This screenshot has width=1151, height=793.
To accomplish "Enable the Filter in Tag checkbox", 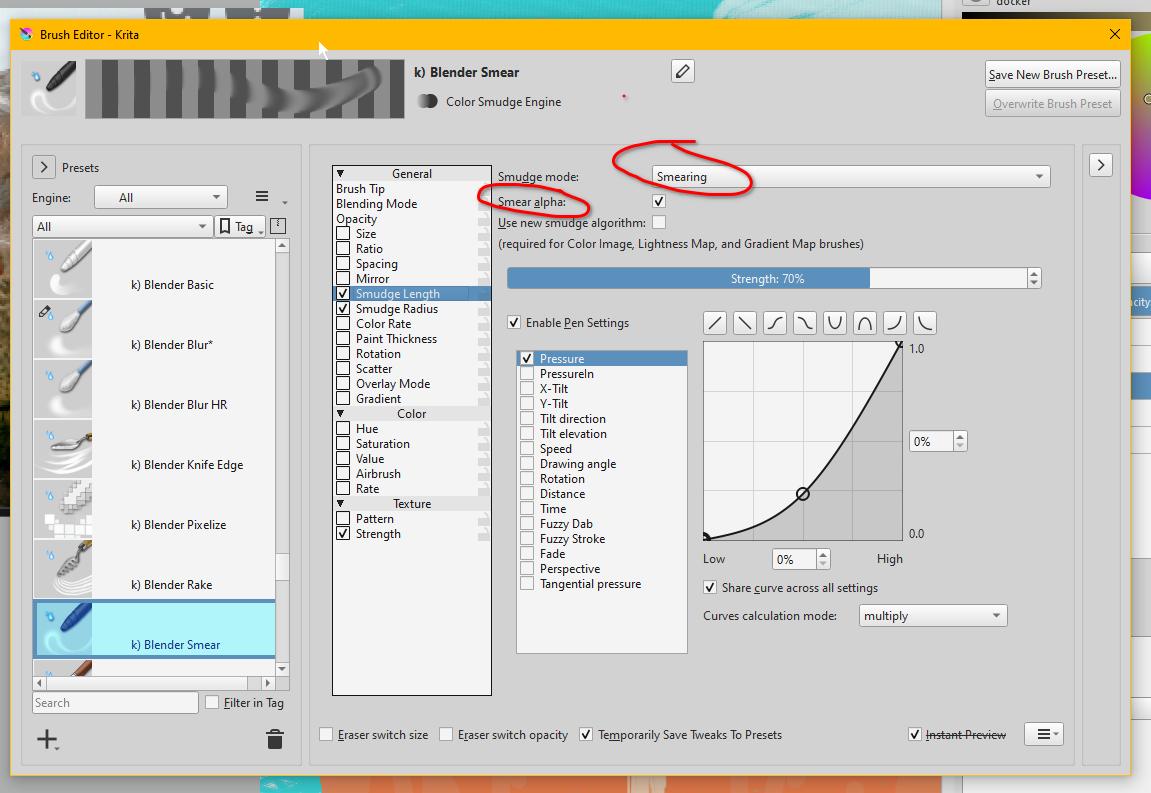I will point(212,703).
